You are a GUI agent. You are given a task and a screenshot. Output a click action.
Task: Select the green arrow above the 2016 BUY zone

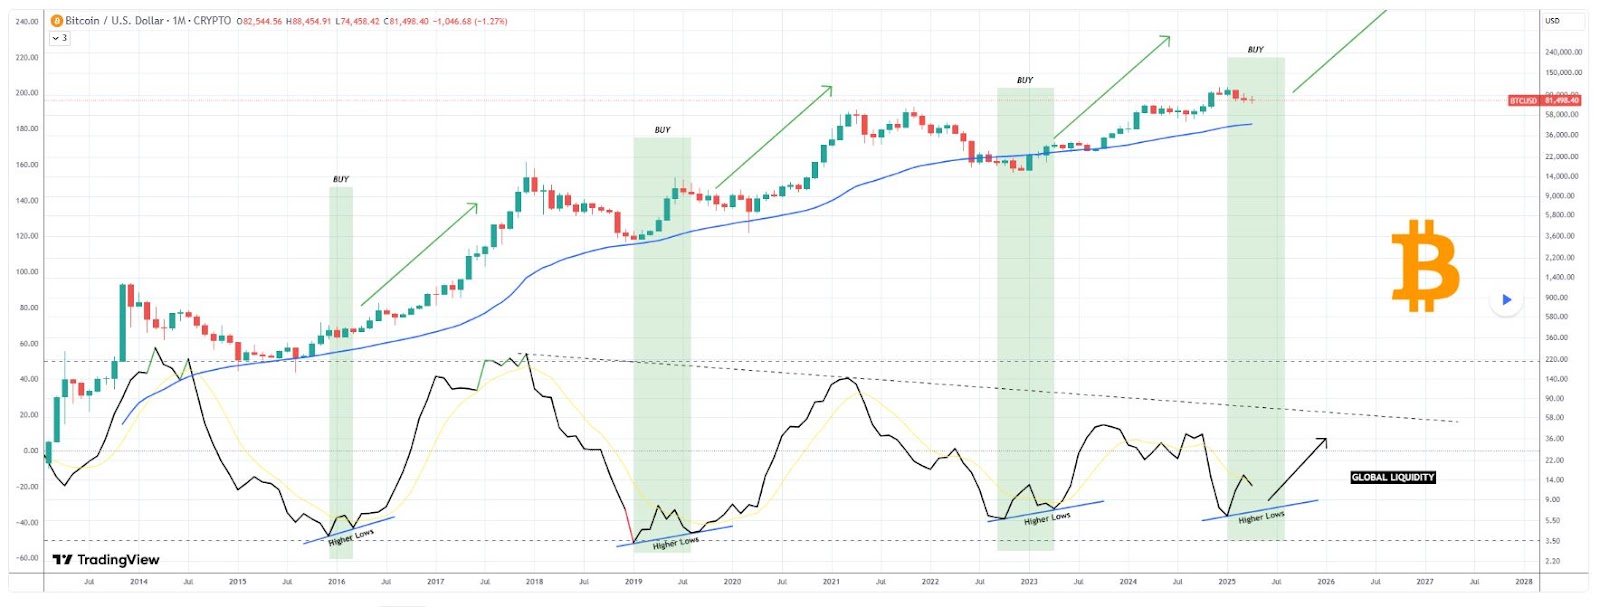point(420,254)
